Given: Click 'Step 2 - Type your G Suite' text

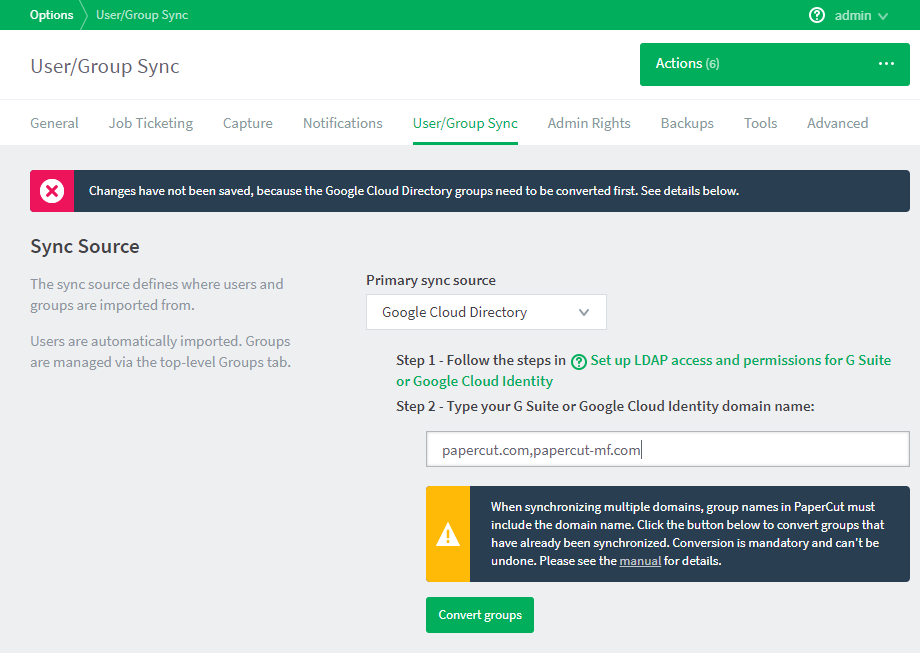Looking at the screenshot, I should click(x=605, y=406).
